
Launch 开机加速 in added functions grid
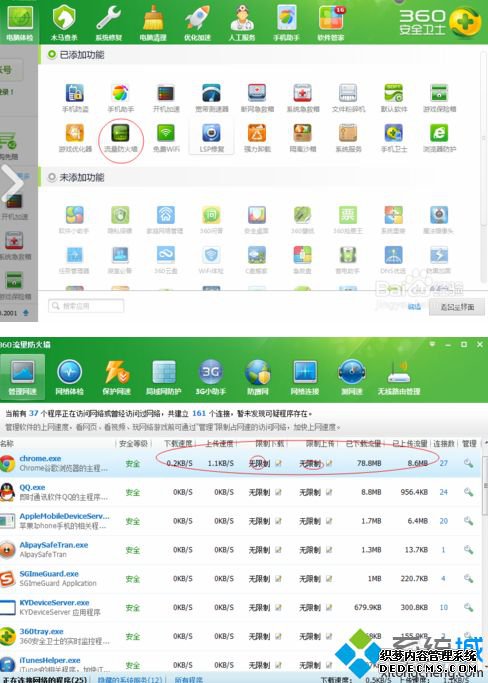166,98
